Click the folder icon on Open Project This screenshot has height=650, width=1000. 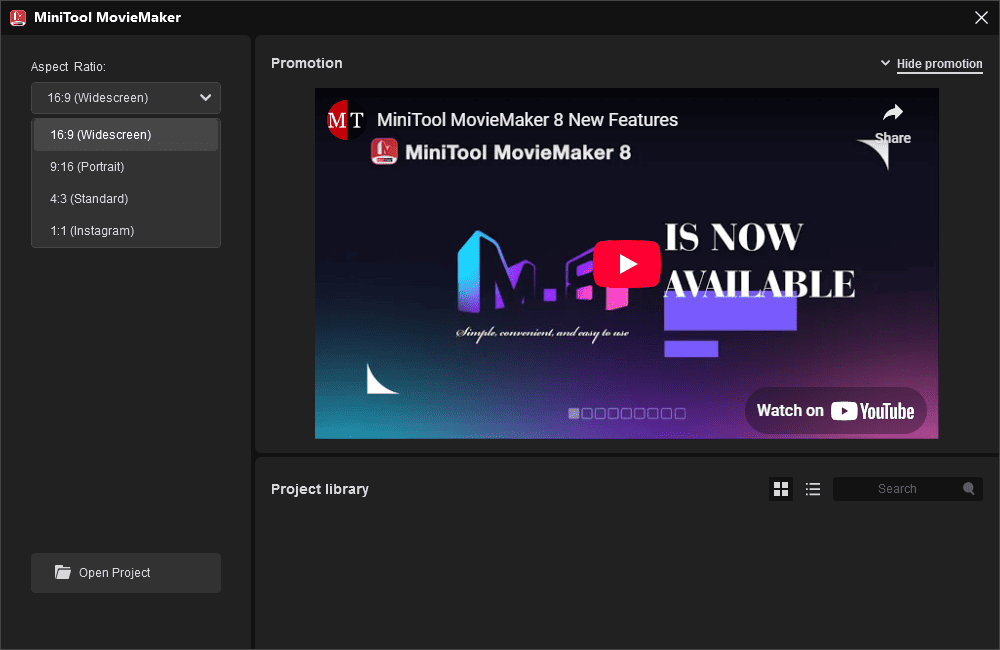point(62,572)
